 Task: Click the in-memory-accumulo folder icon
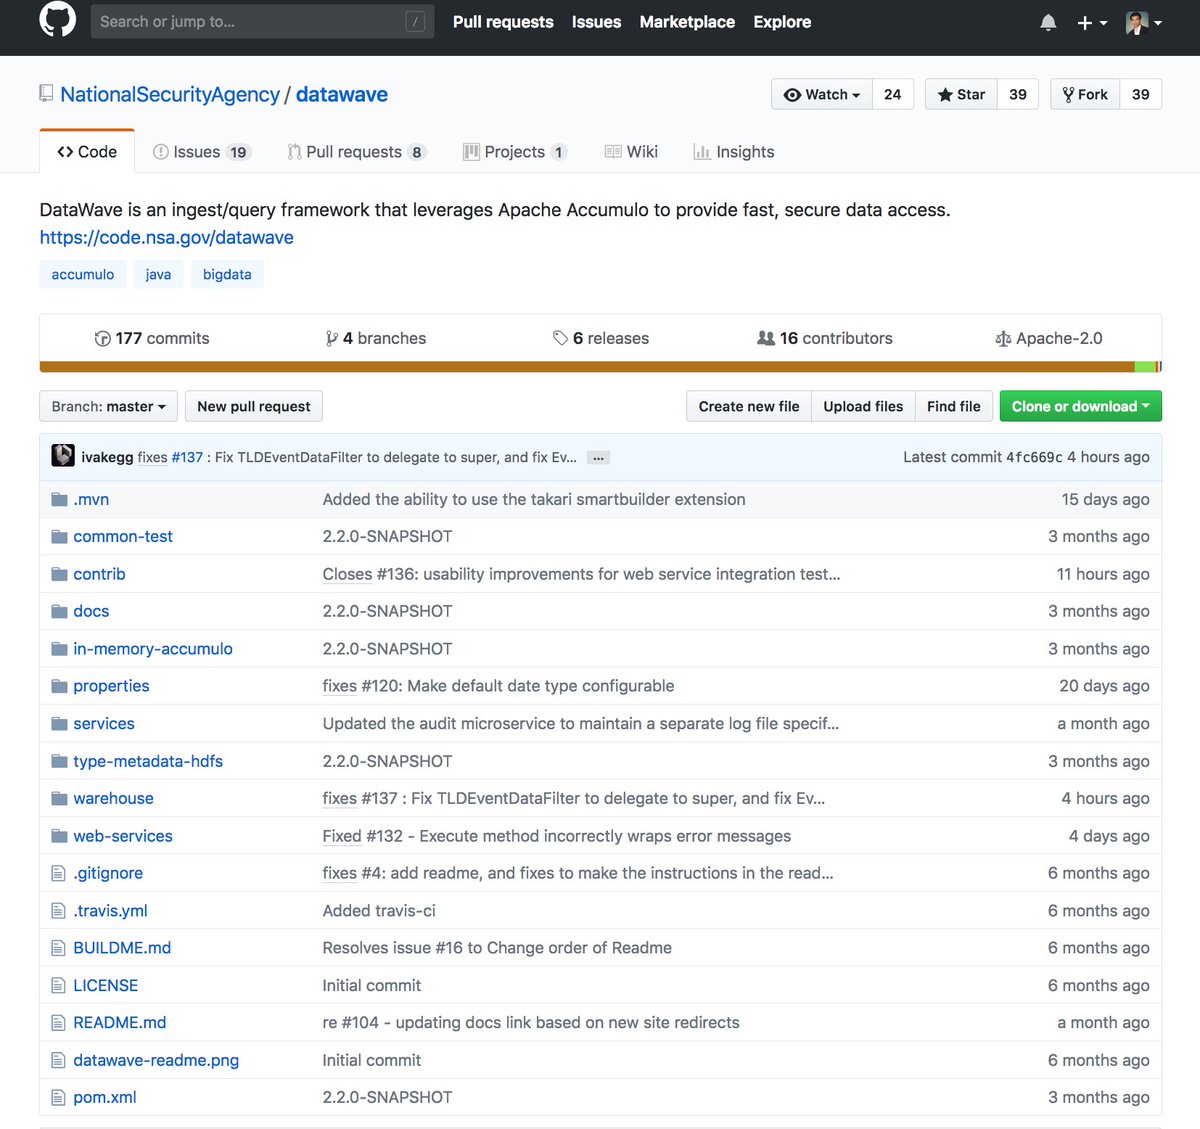pos(59,649)
